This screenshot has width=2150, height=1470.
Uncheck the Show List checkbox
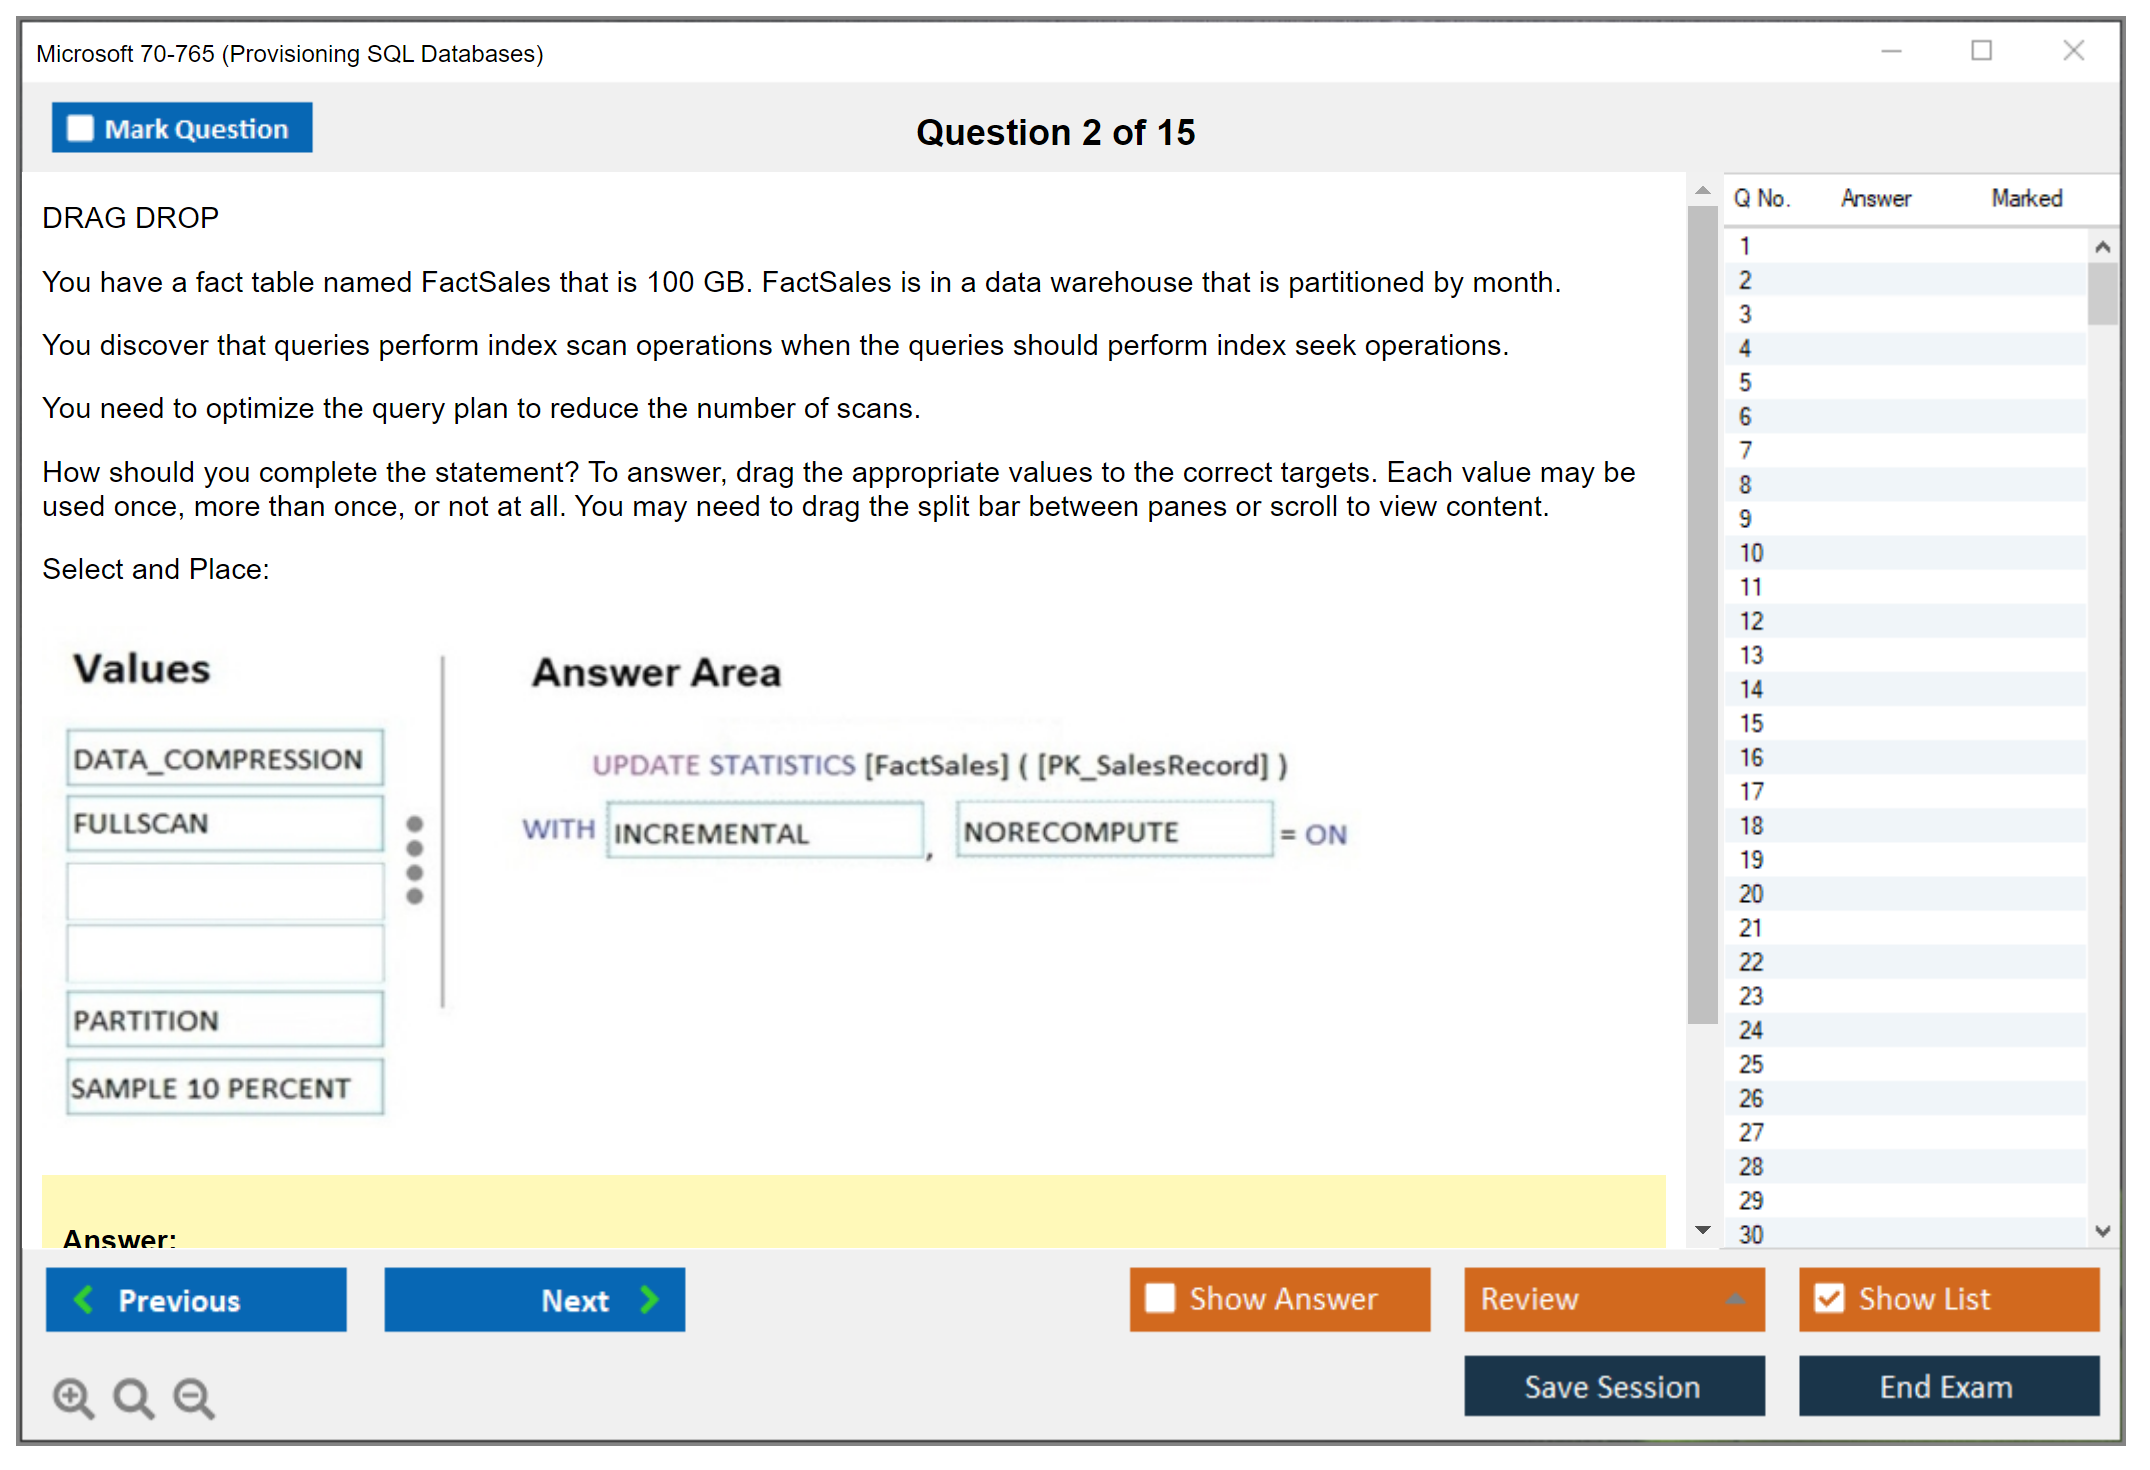[x=1829, y=1298]
